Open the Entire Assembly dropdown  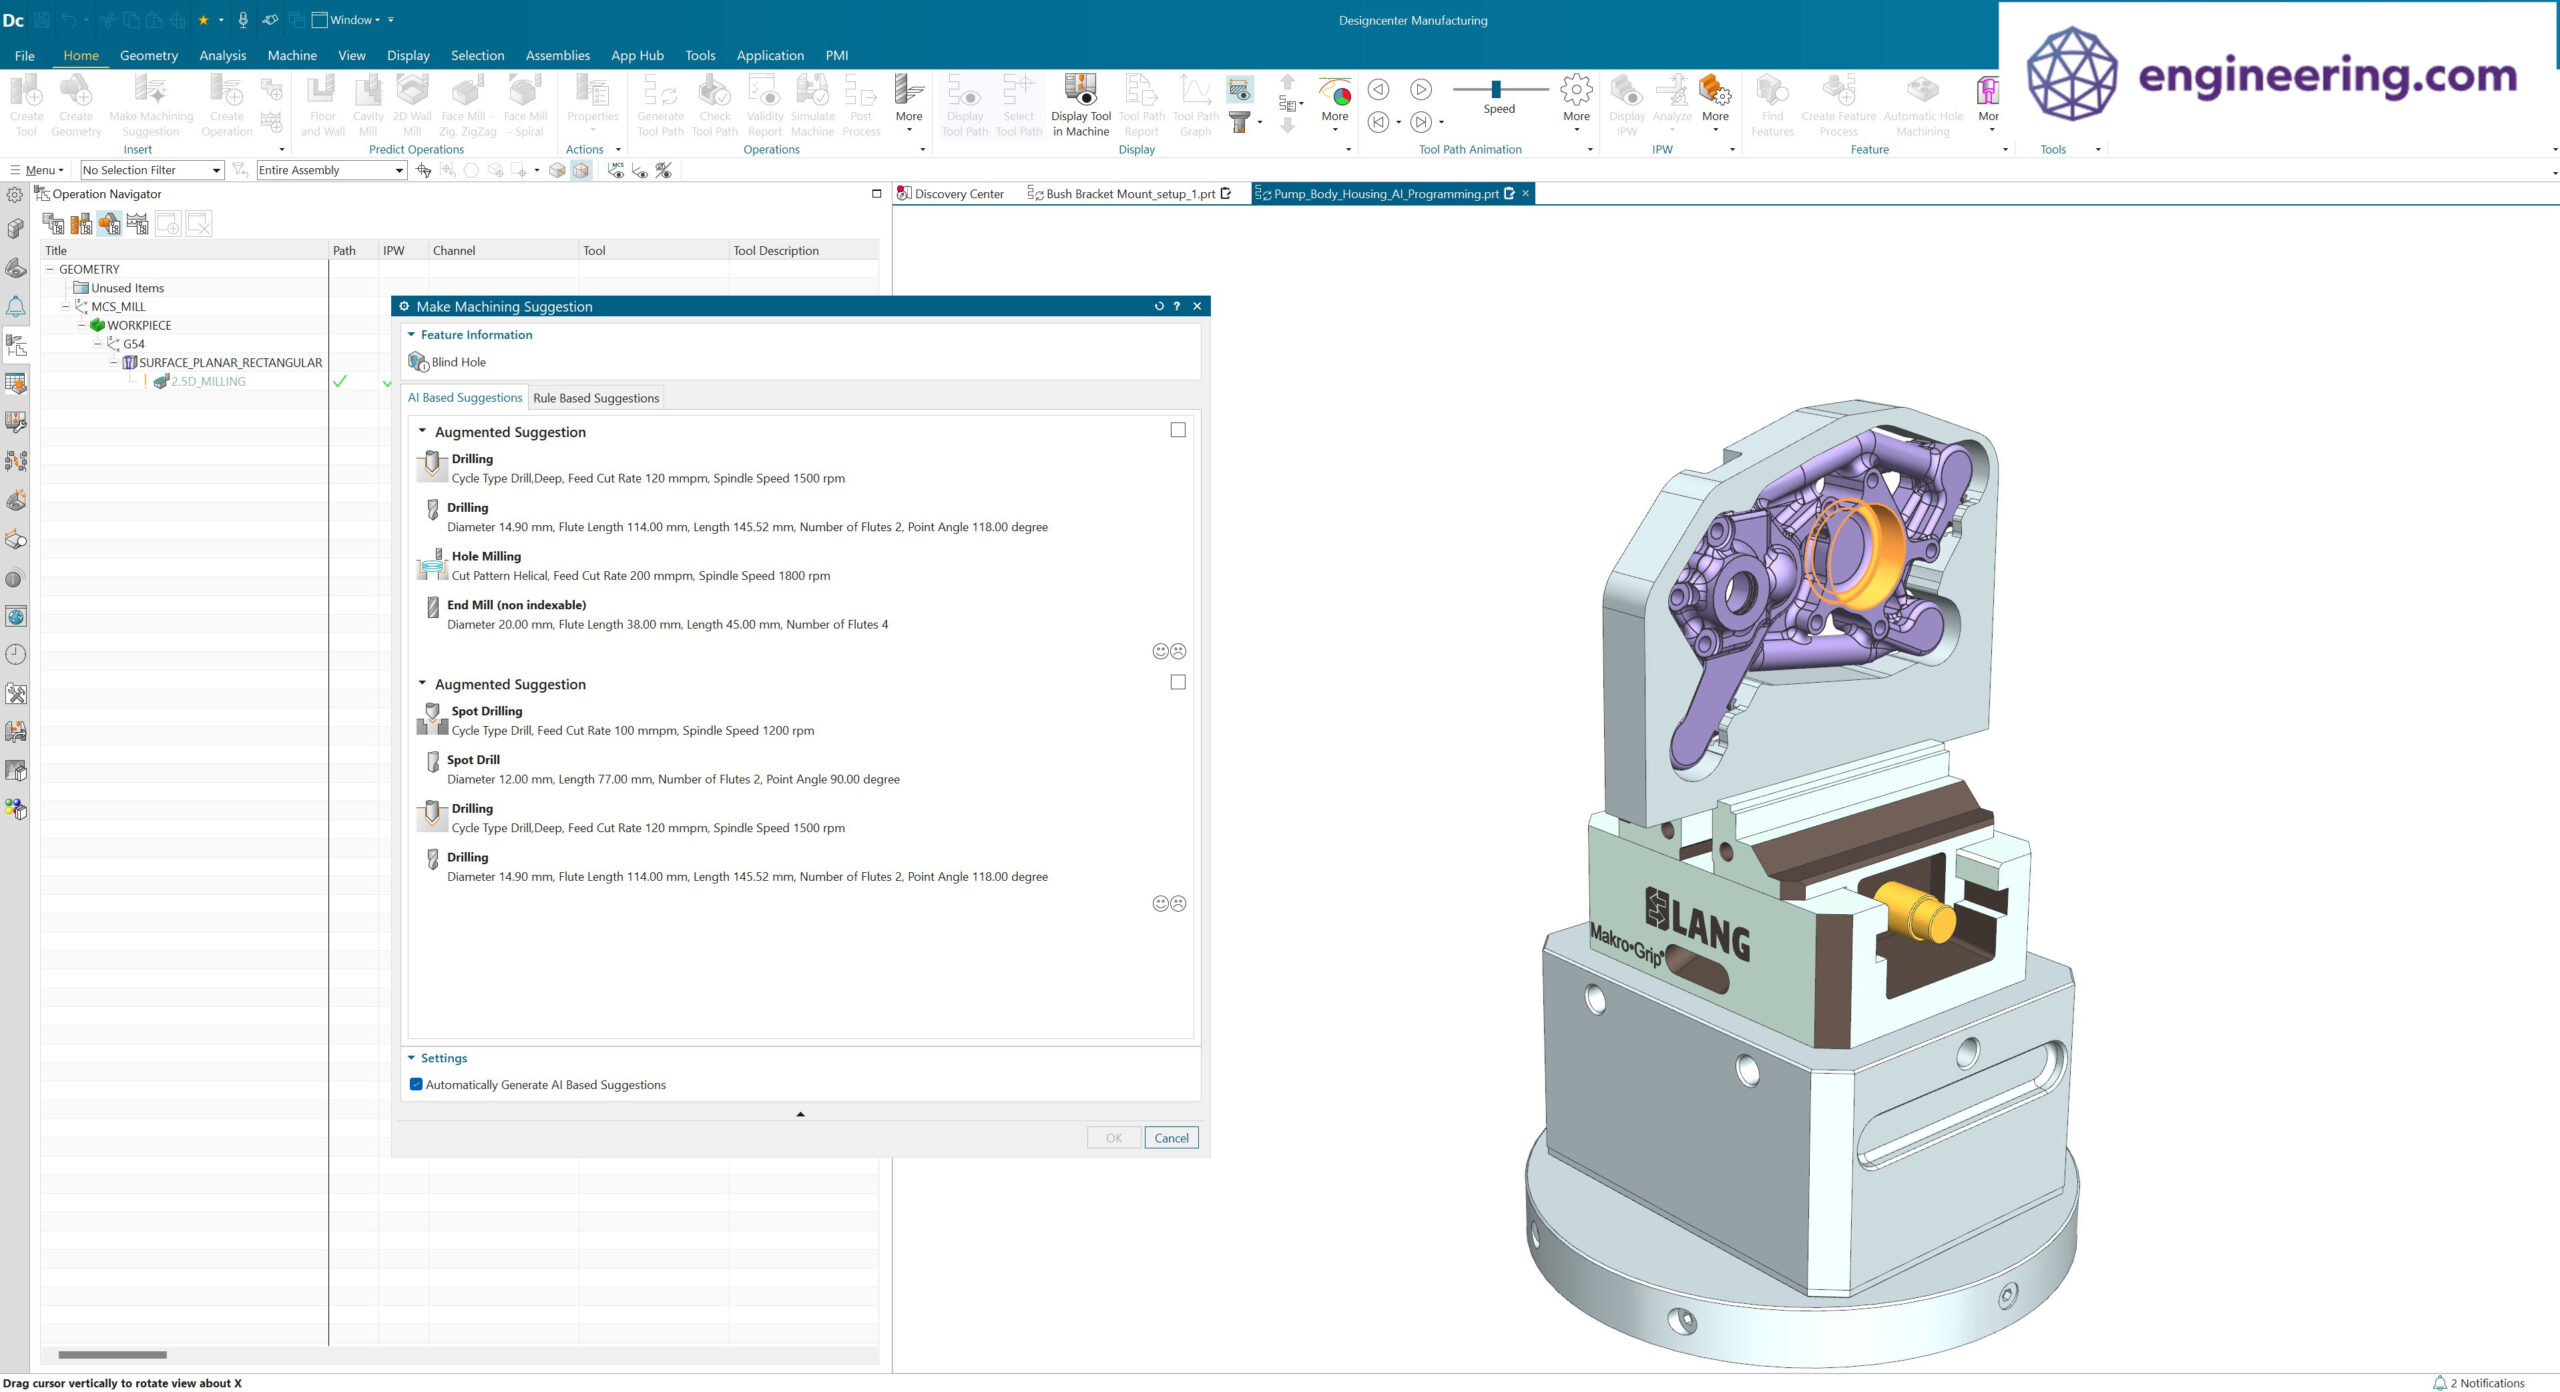[x=399, y=170]
